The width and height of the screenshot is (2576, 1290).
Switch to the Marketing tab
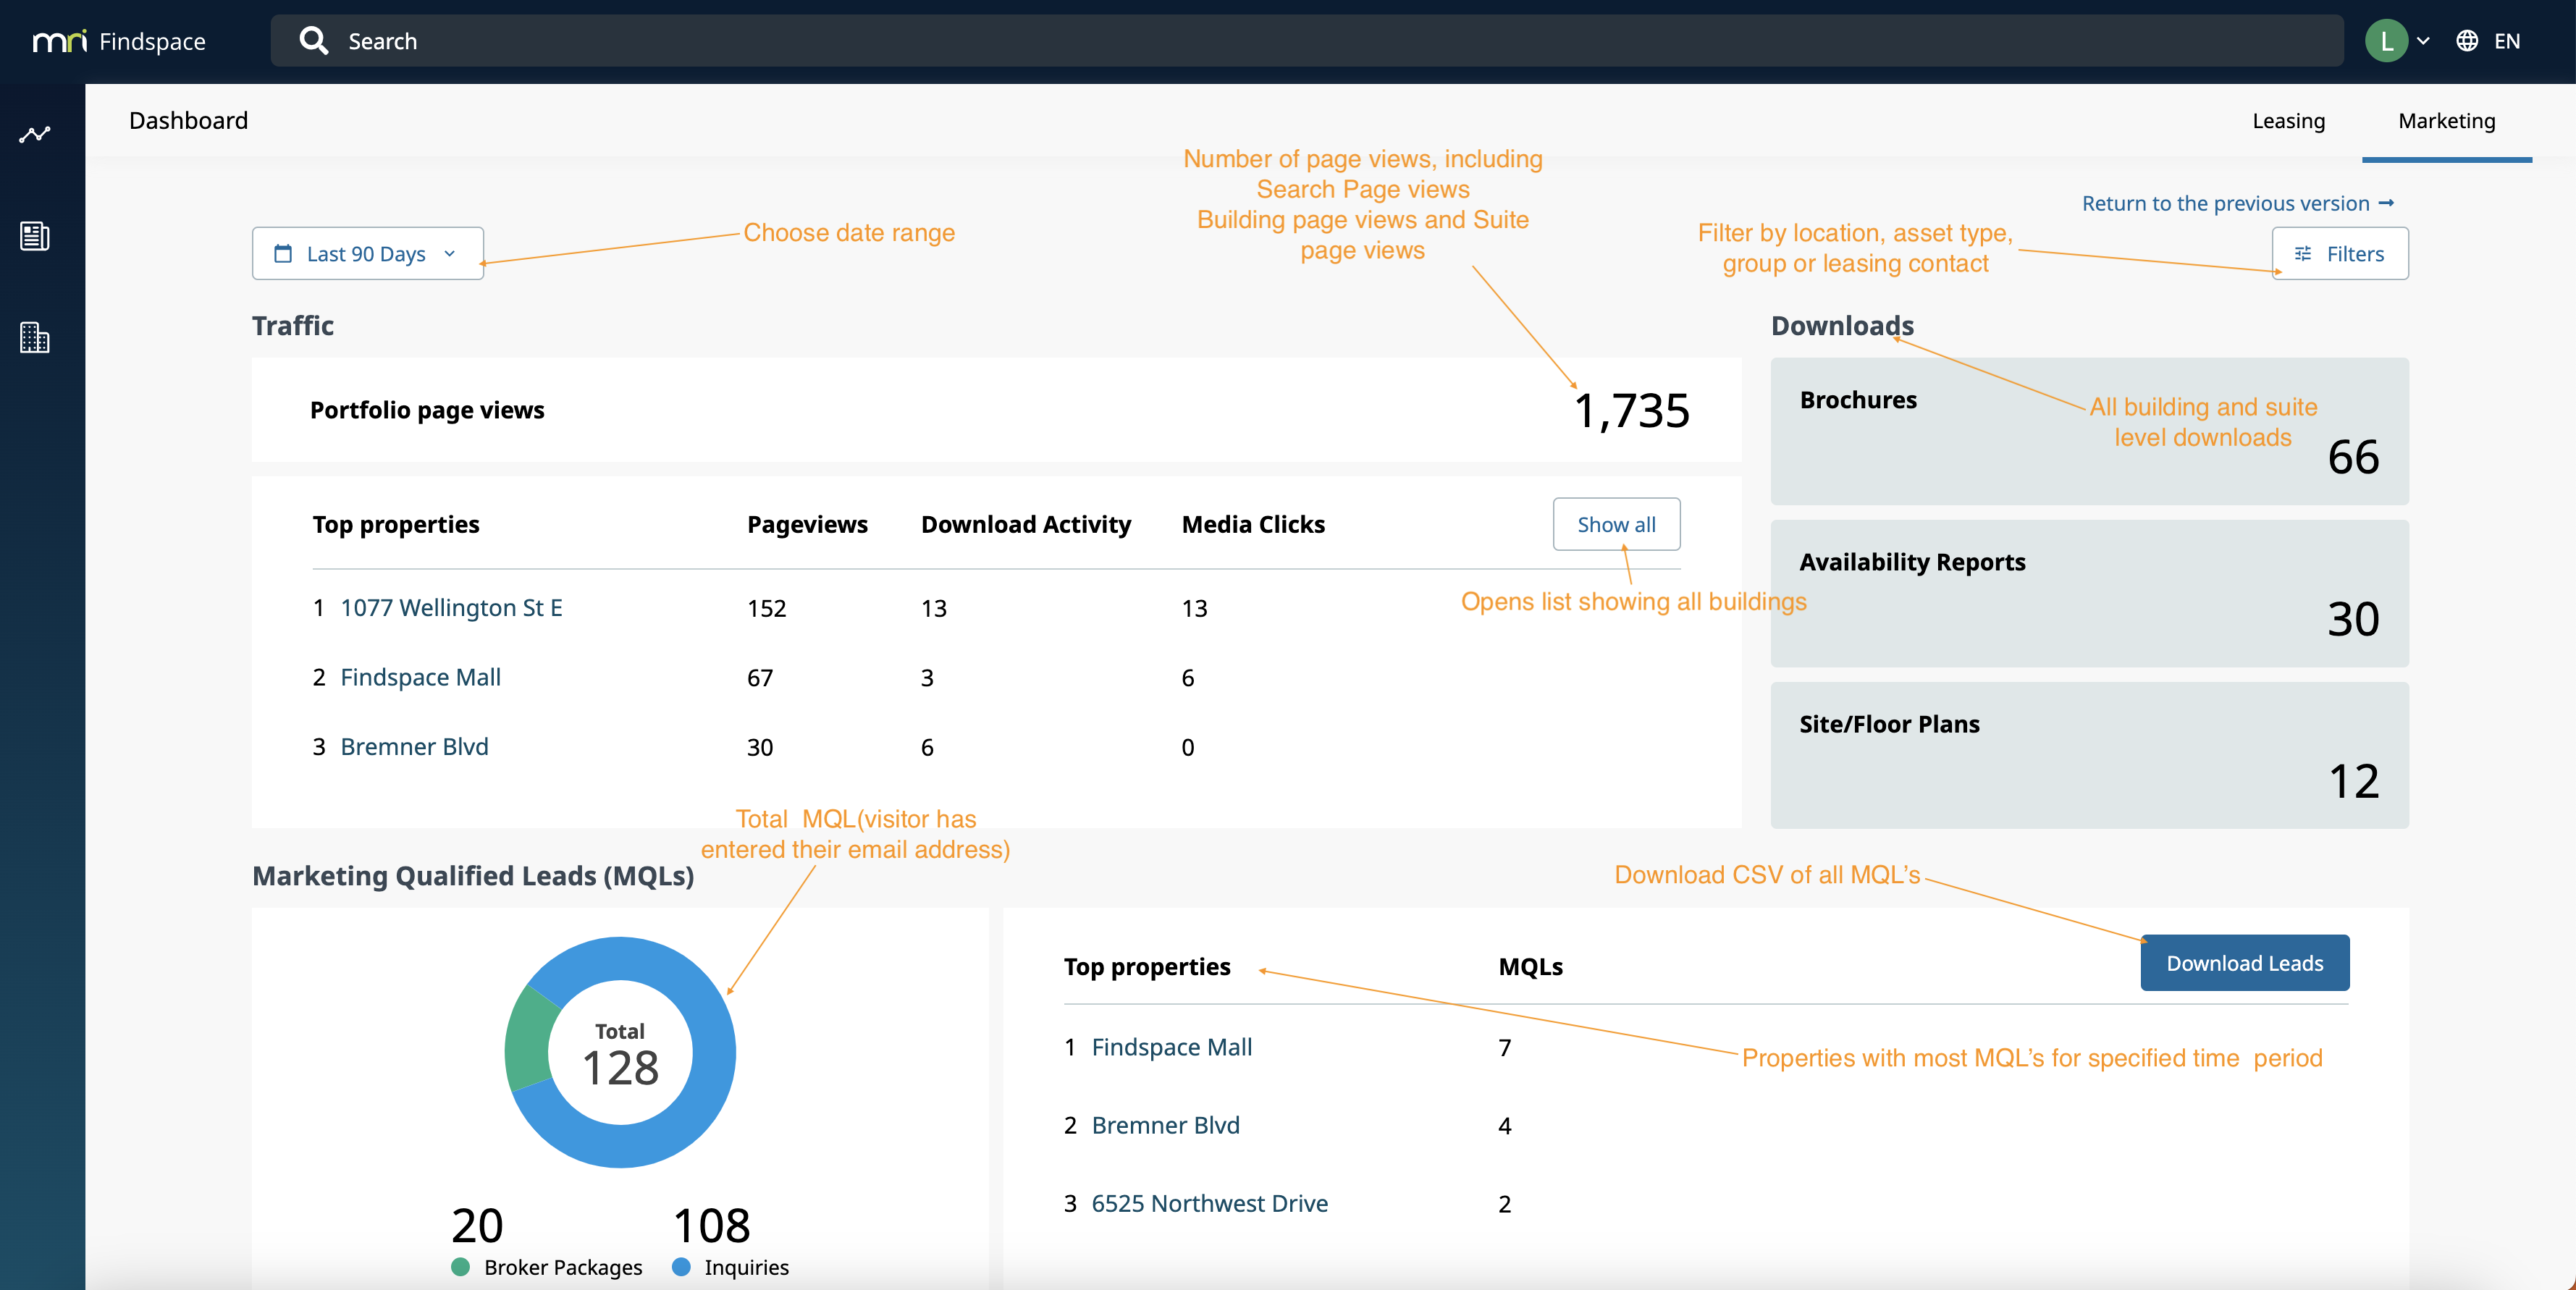pyautogui.click(x=2446, y=121)
